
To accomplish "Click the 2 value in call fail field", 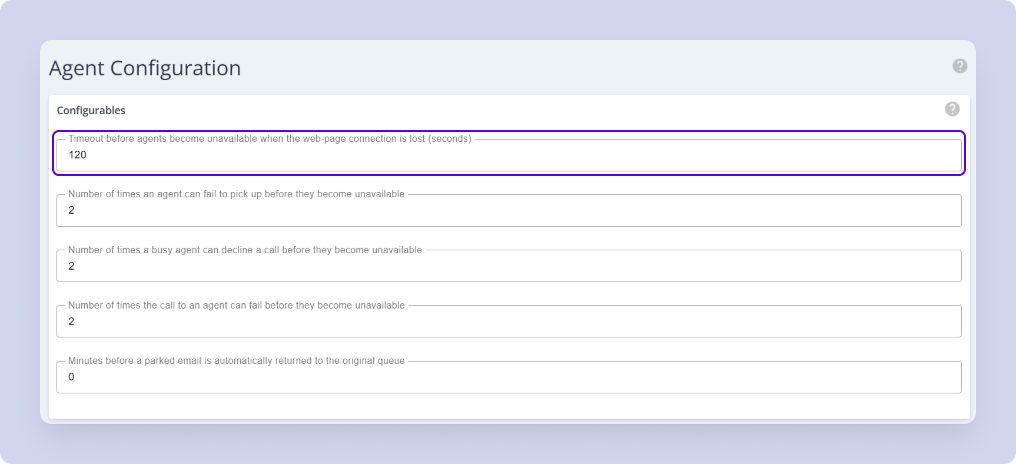I will pyautogui.click(x=71, y=321).
